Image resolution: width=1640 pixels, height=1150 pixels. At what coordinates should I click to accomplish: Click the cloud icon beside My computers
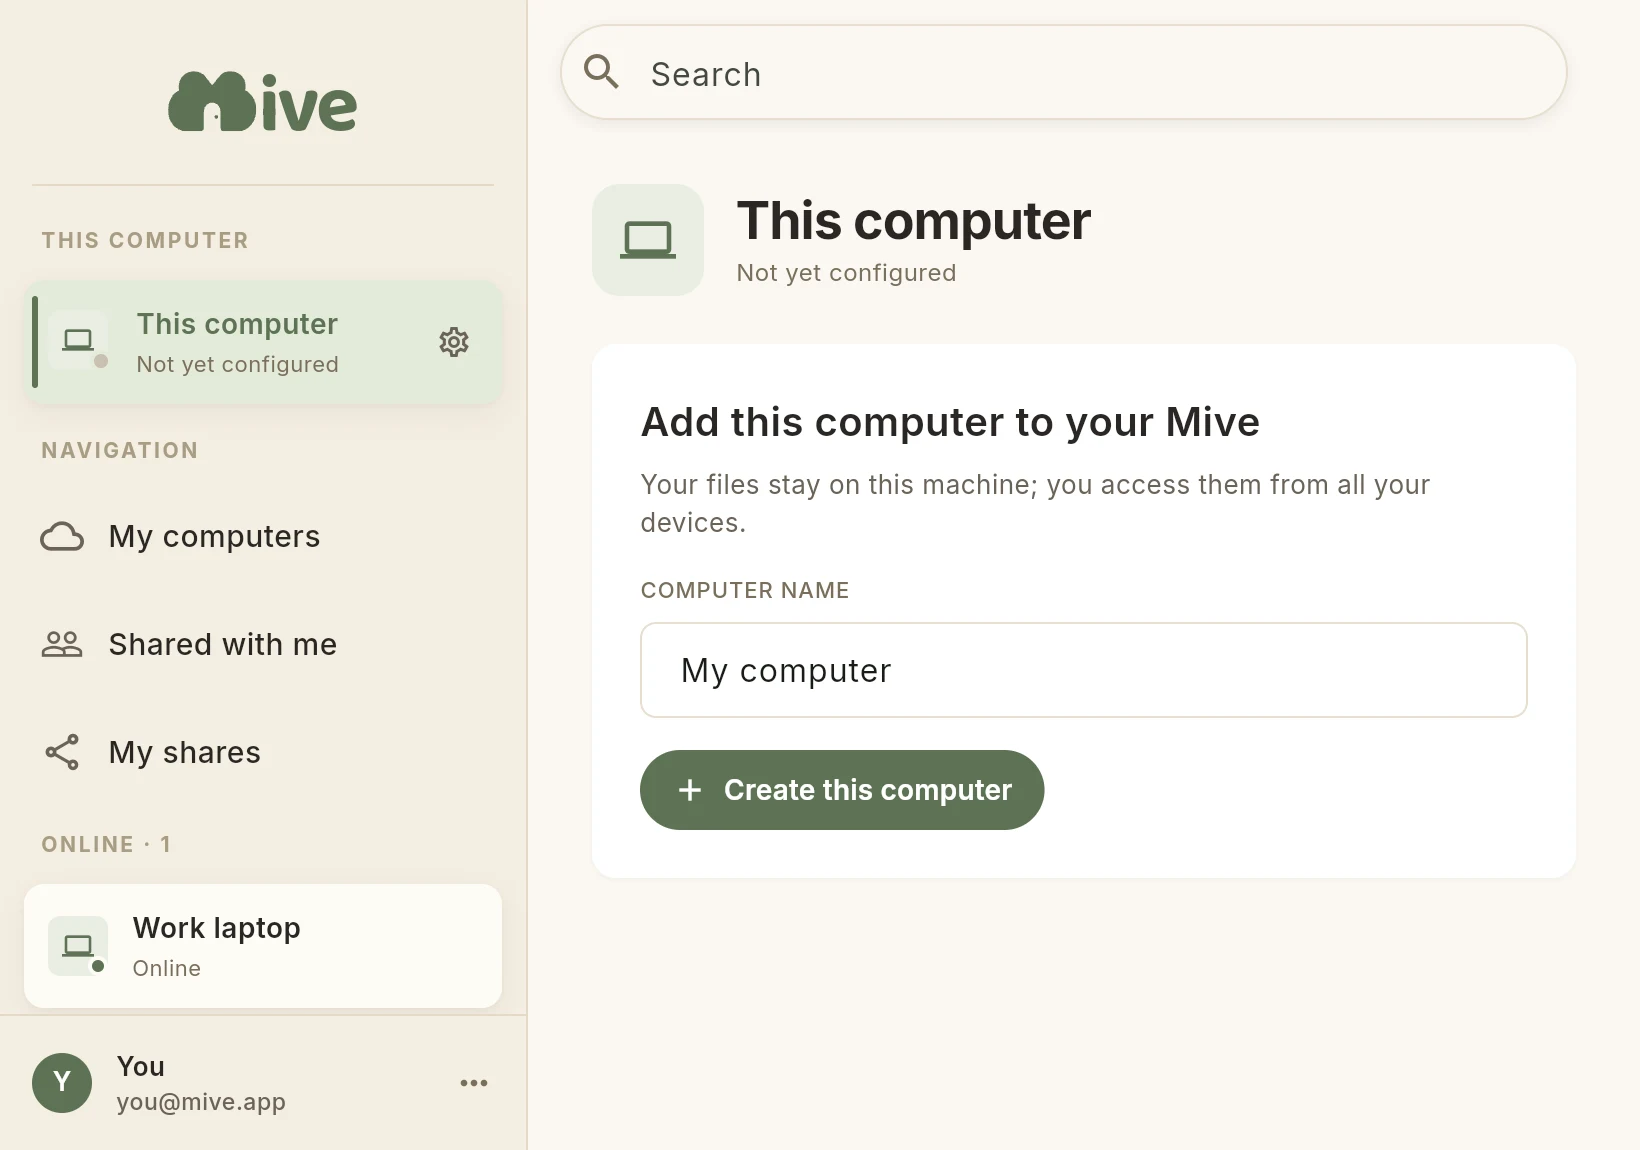(x=62, y=537)
